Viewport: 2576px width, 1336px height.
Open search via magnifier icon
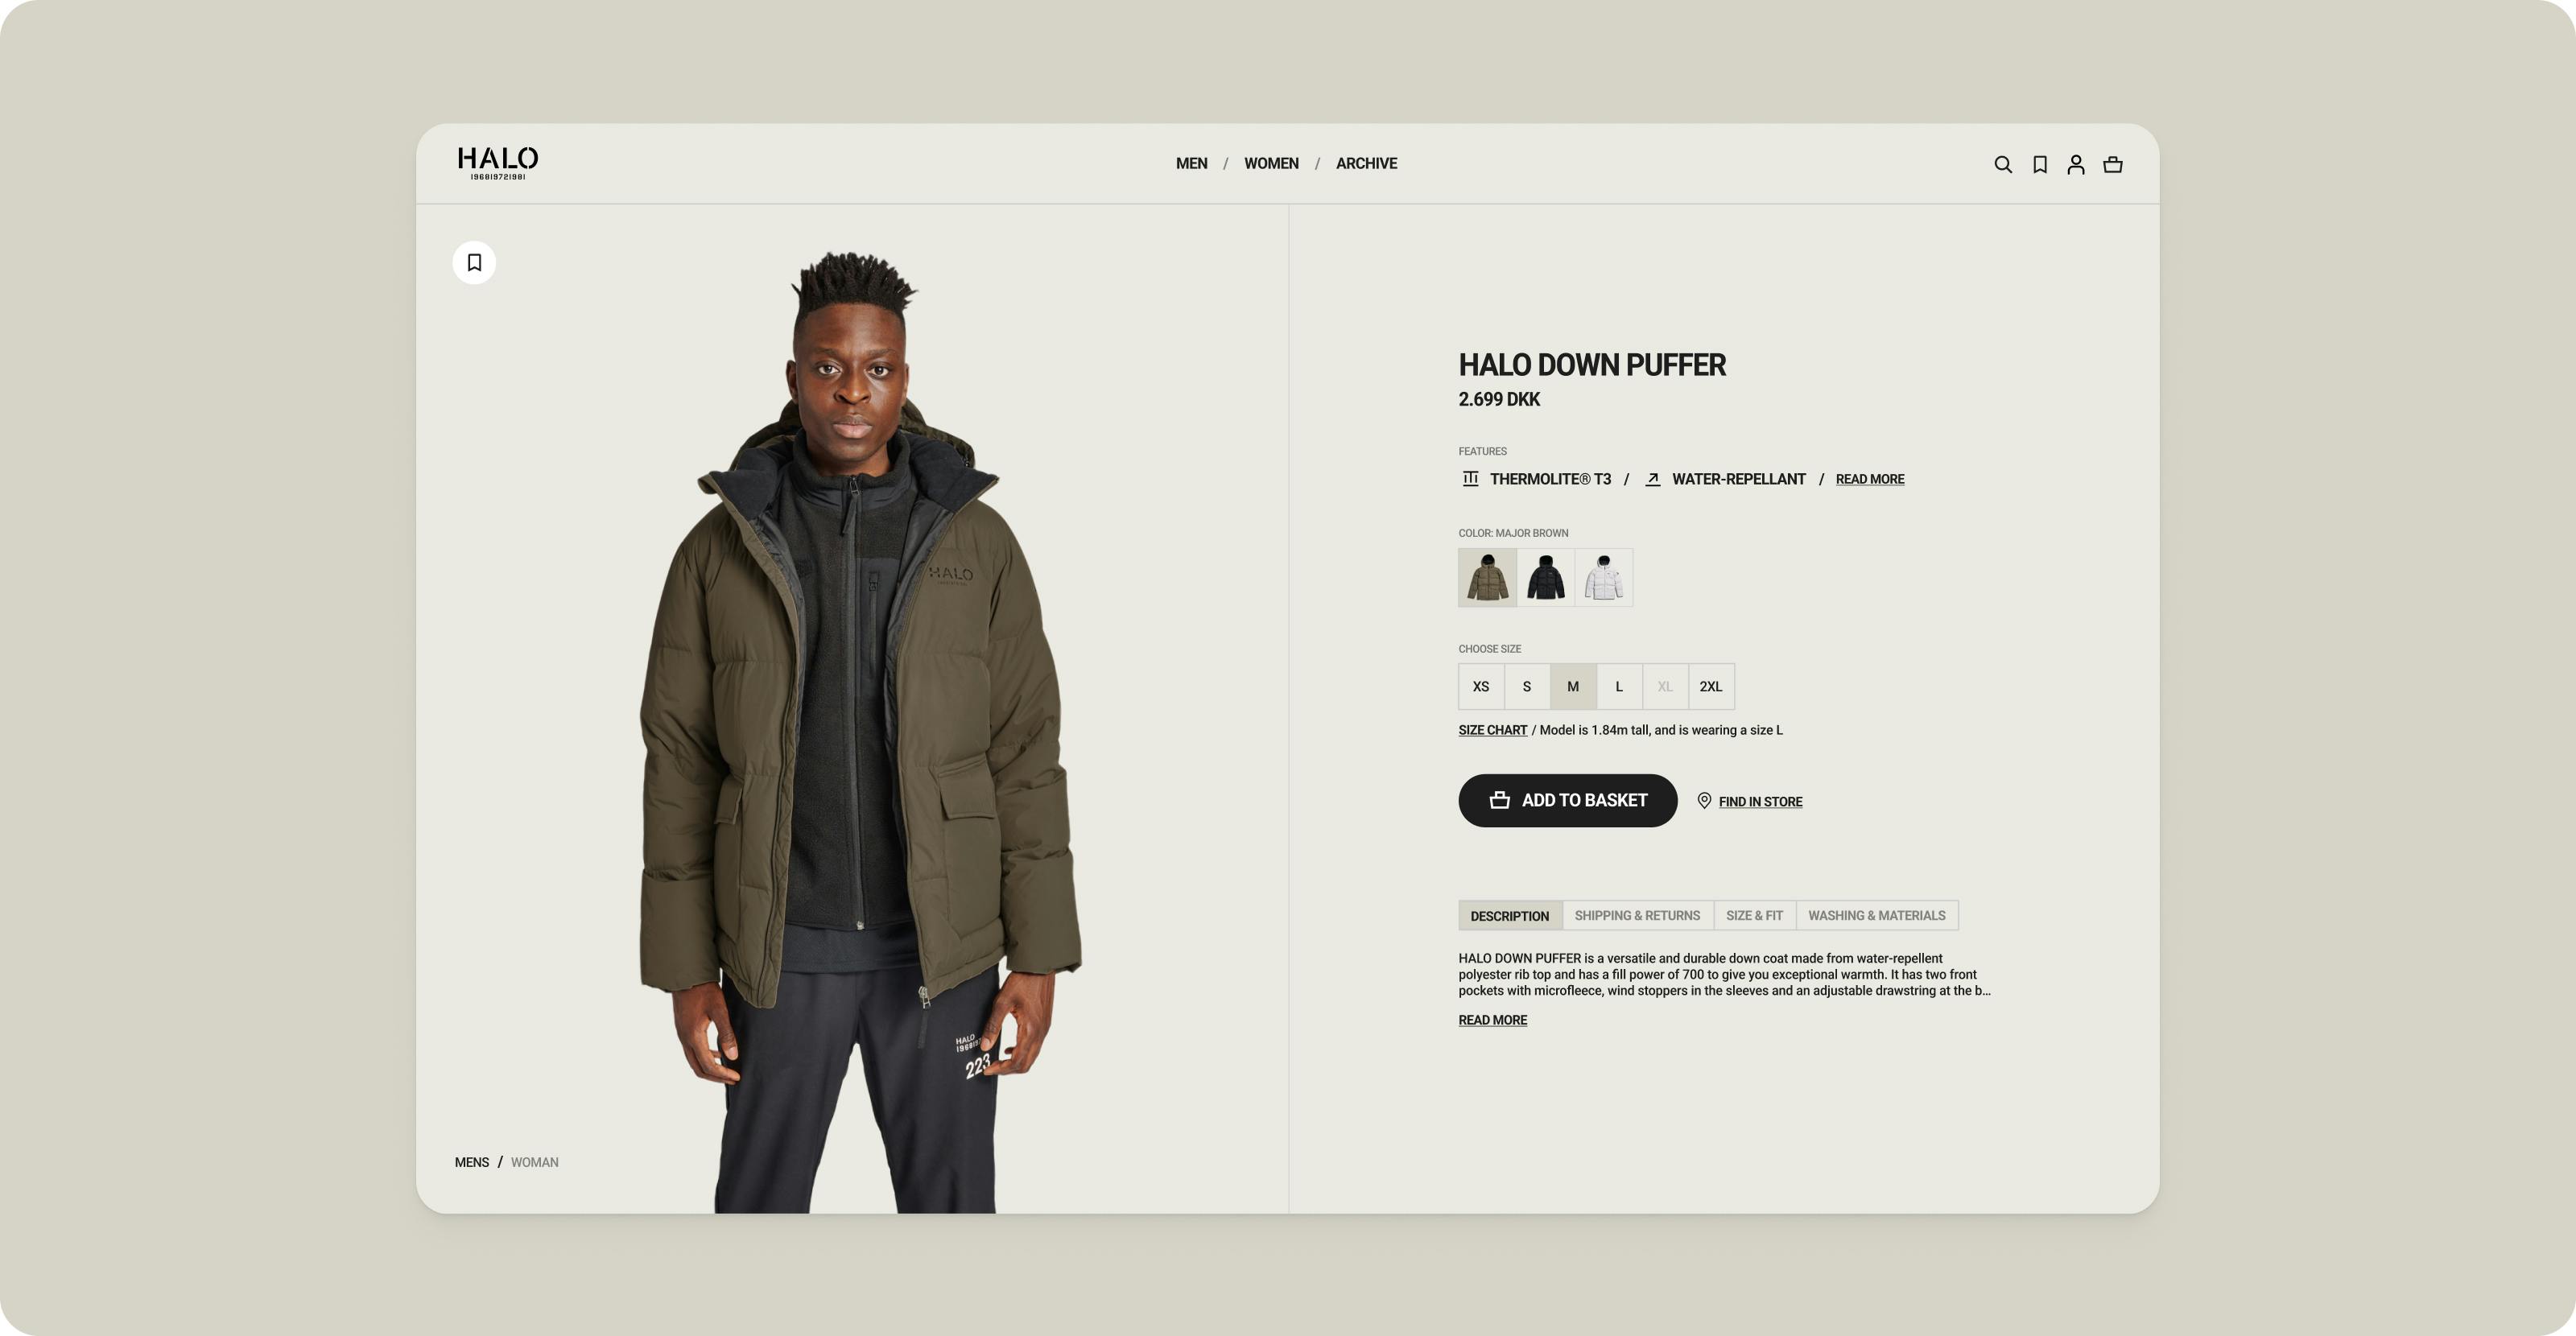pos(2003,165)
